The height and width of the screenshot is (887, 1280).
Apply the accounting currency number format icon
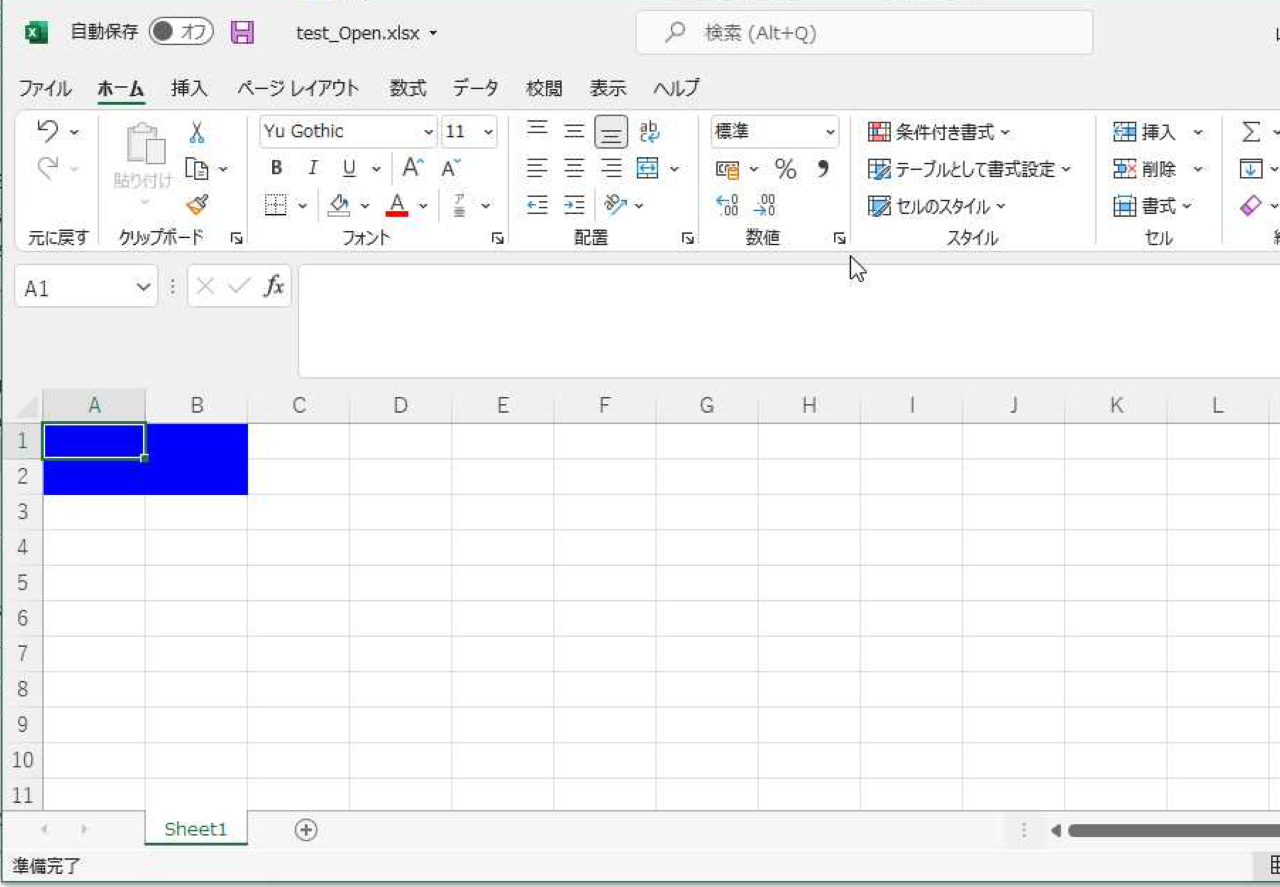coord(728,169)
